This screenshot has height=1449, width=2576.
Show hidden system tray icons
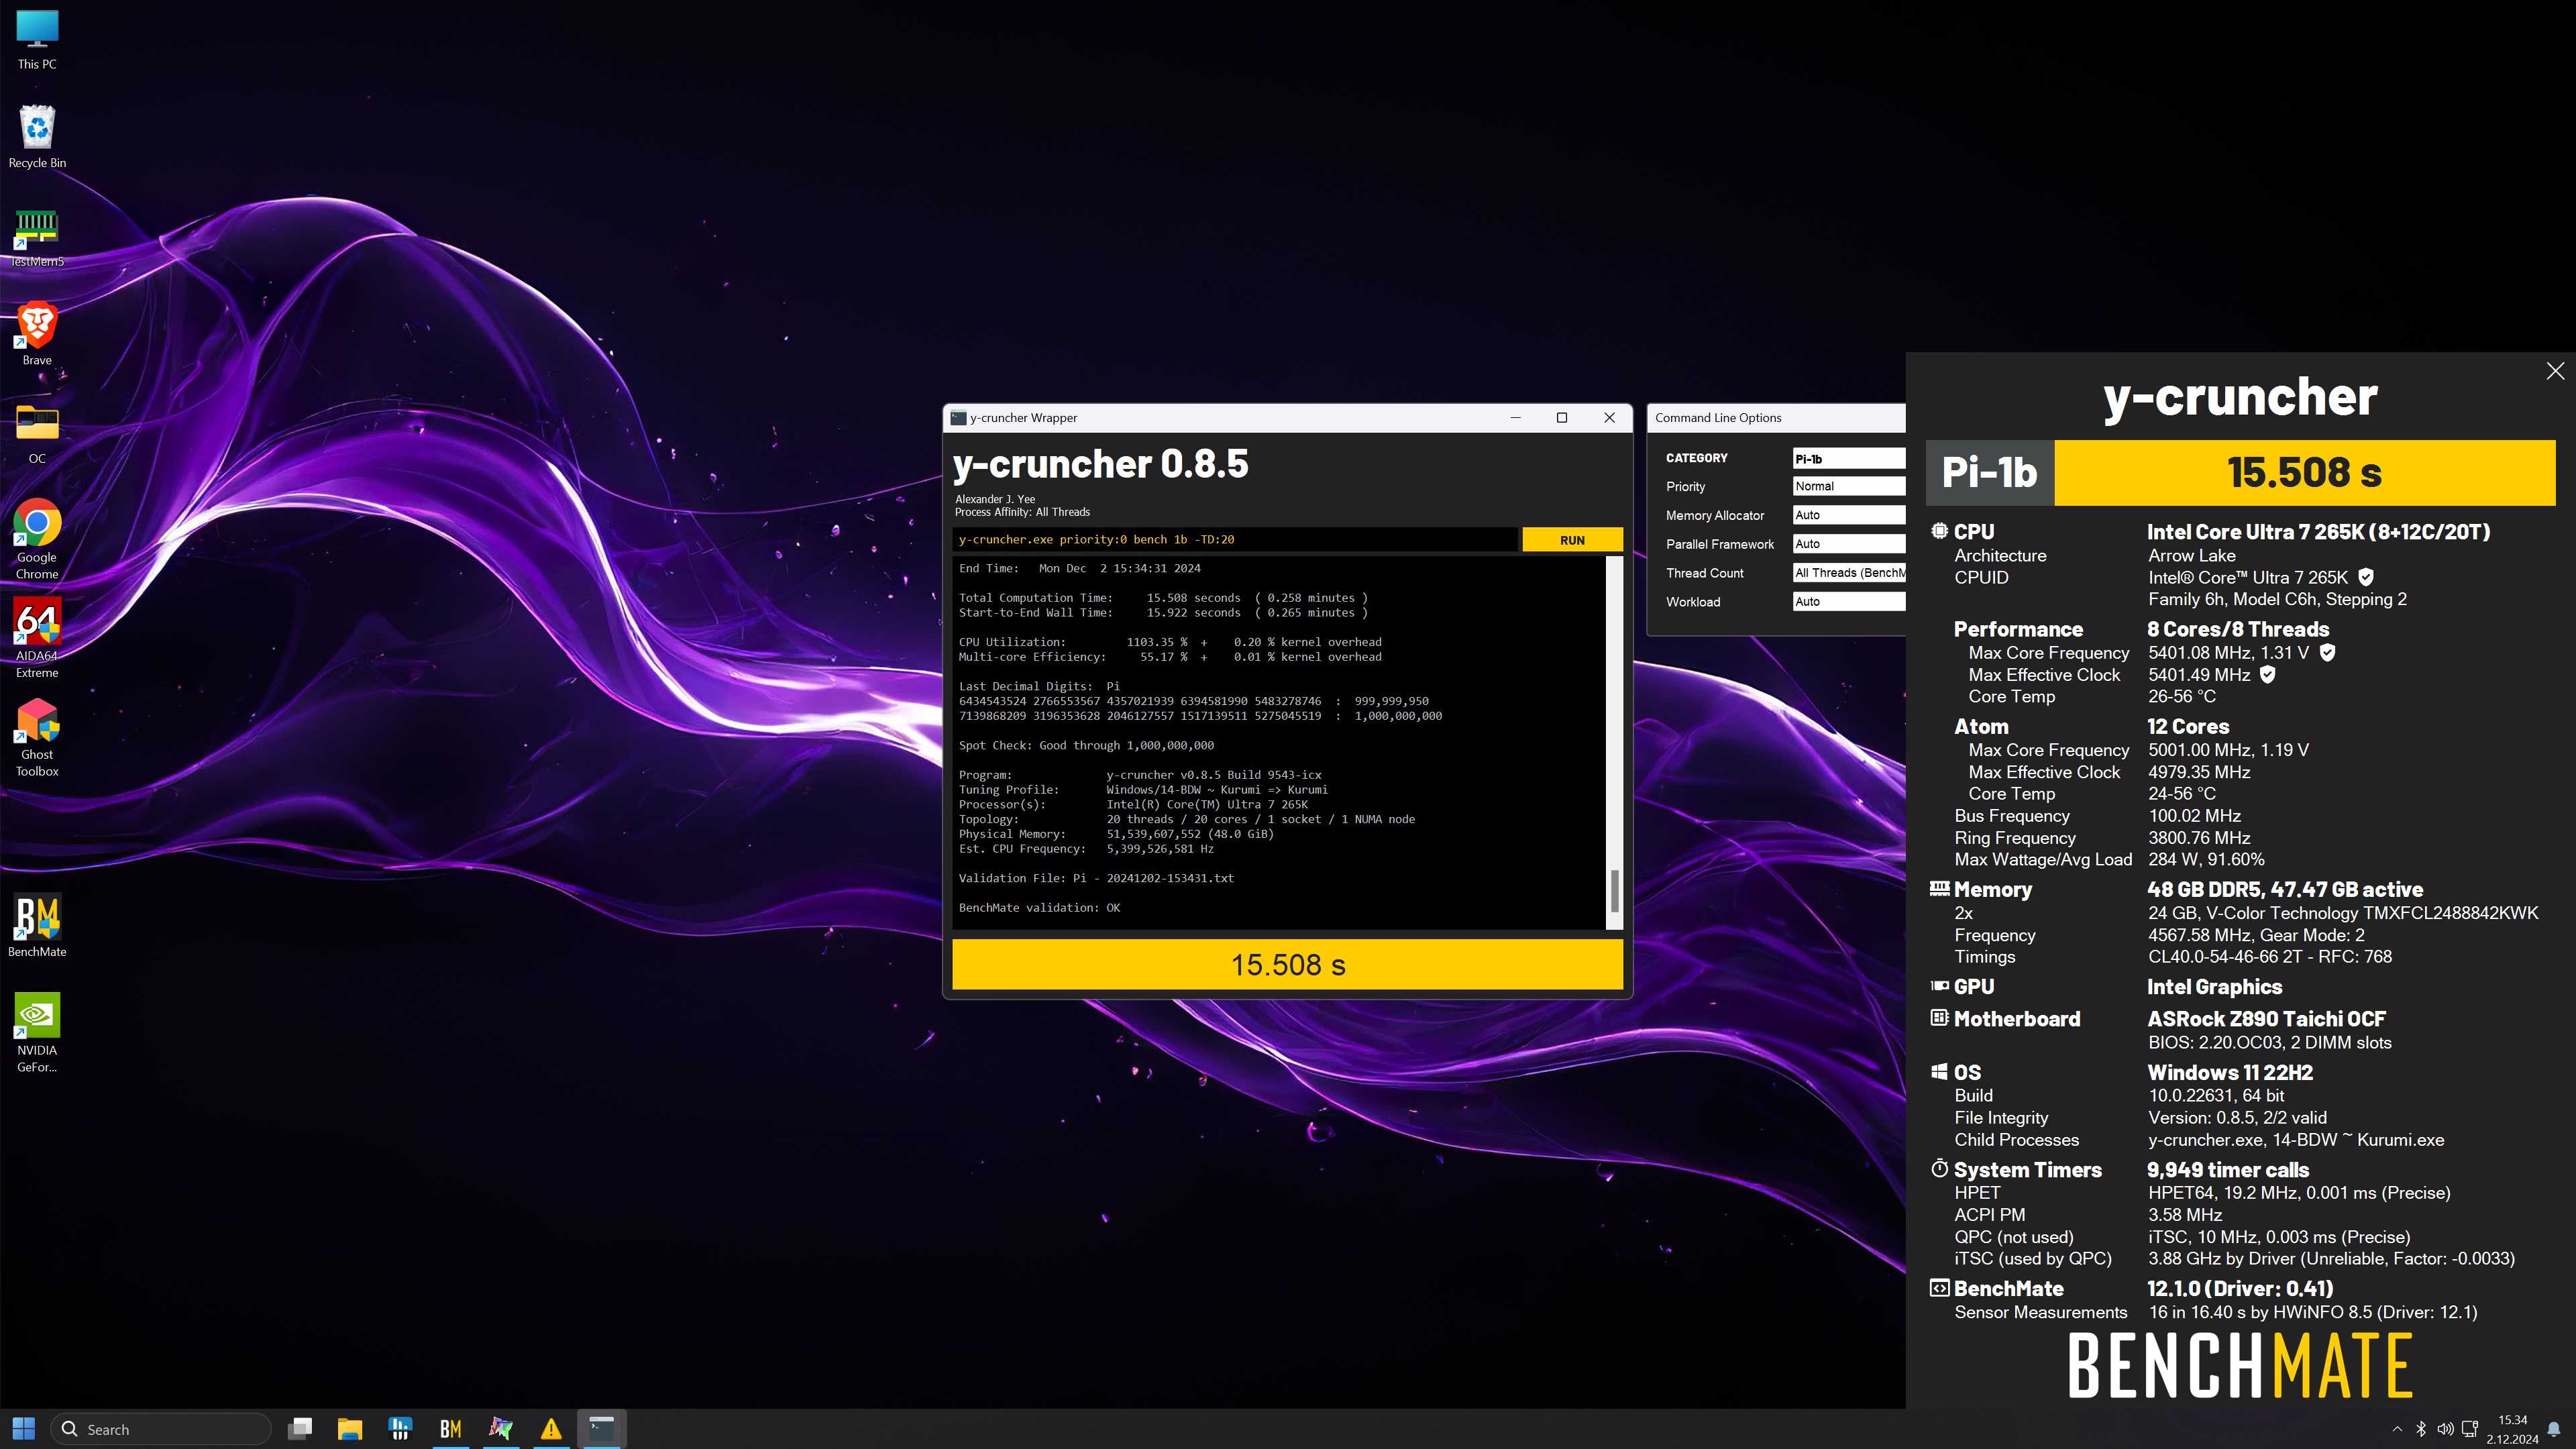2397,1429
